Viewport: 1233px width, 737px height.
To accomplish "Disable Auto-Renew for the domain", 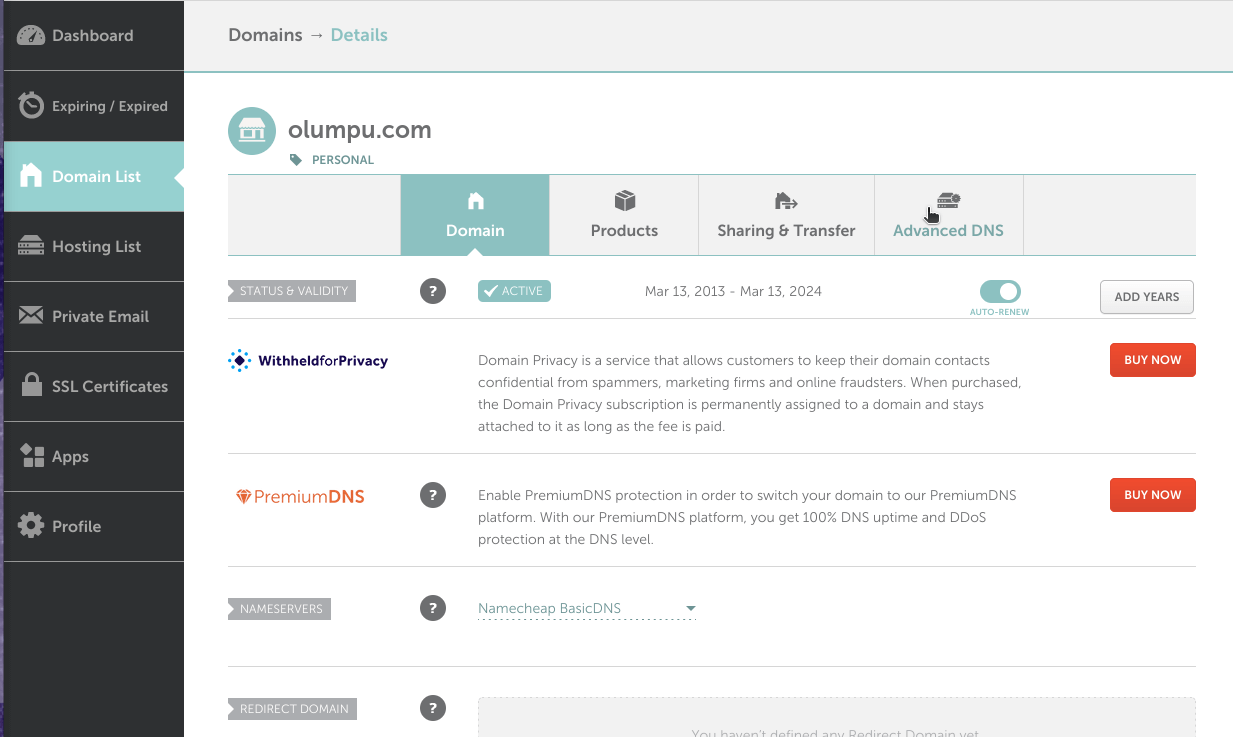I will [1000, 291].
